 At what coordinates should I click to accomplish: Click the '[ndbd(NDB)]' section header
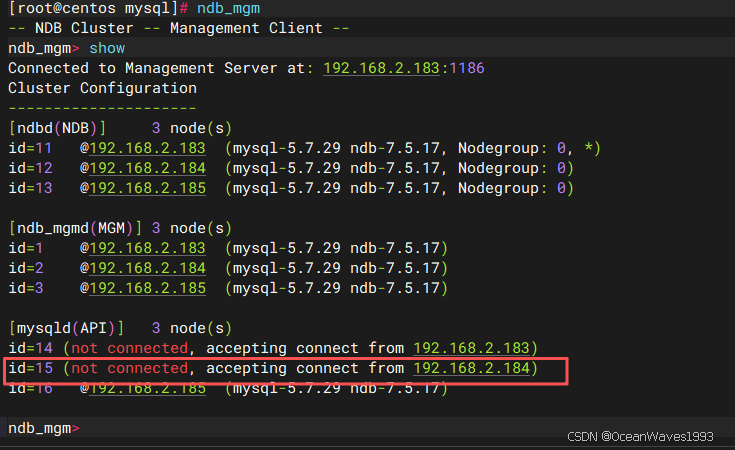tap(58, 128)
